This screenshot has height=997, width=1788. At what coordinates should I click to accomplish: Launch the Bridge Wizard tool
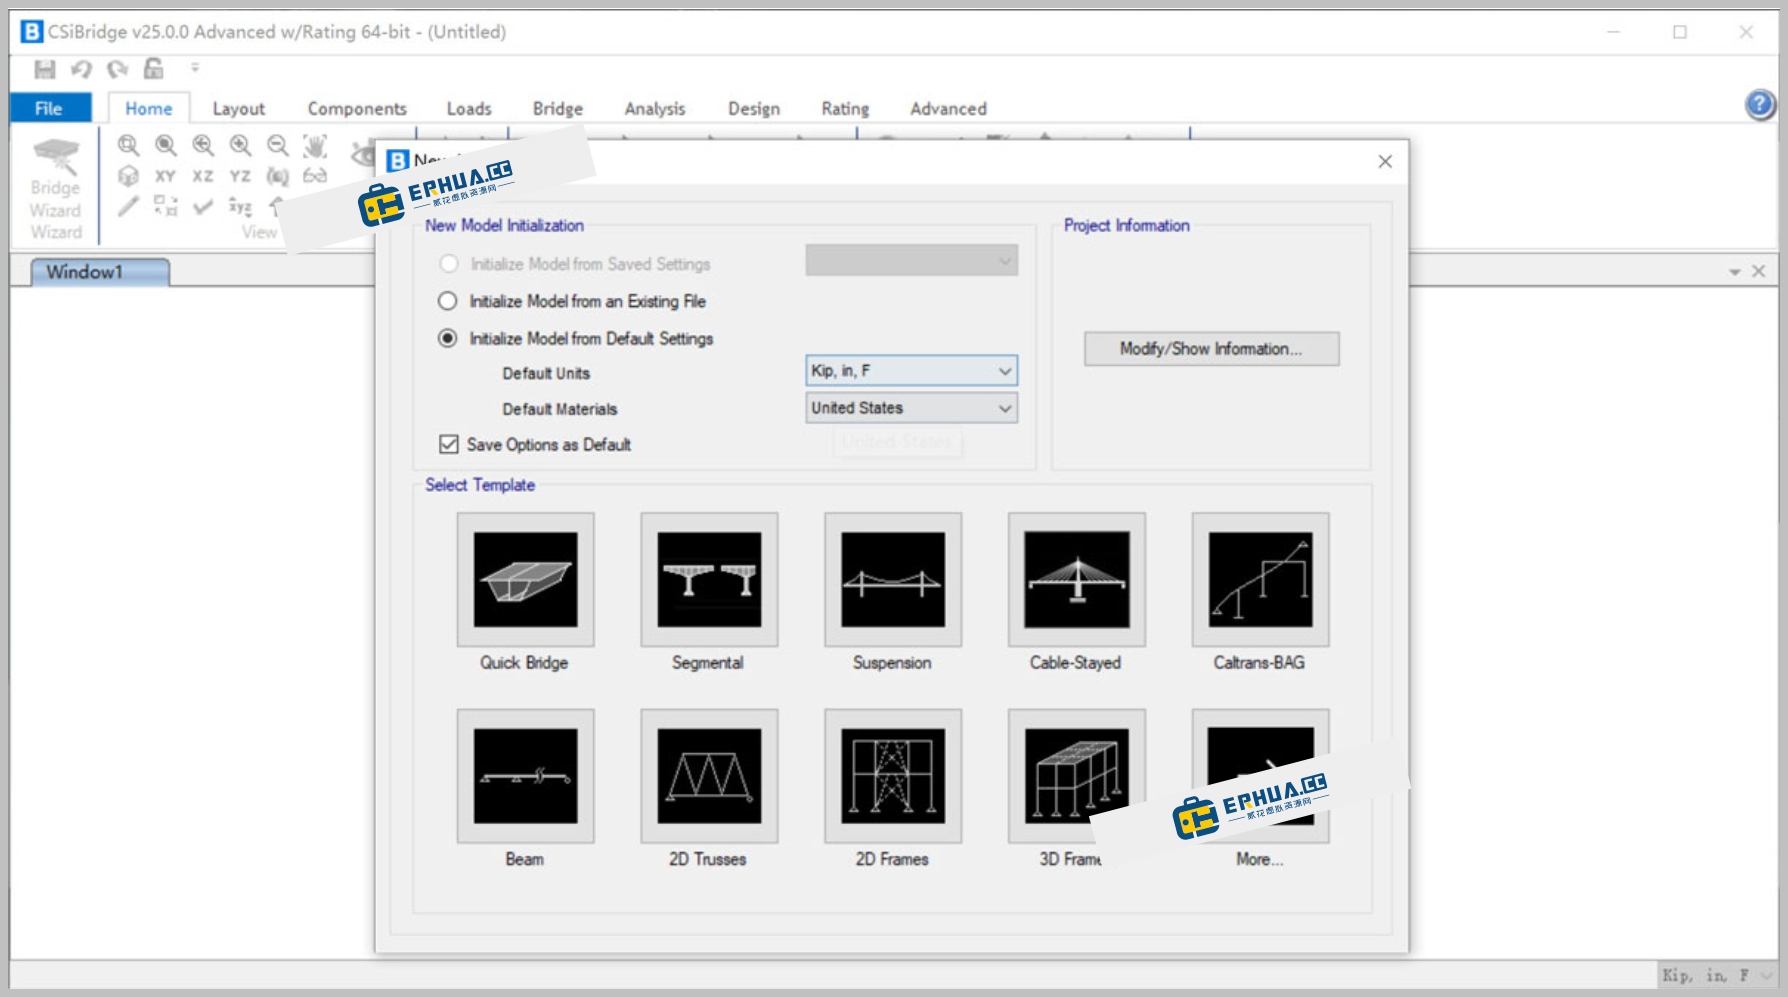55,187
